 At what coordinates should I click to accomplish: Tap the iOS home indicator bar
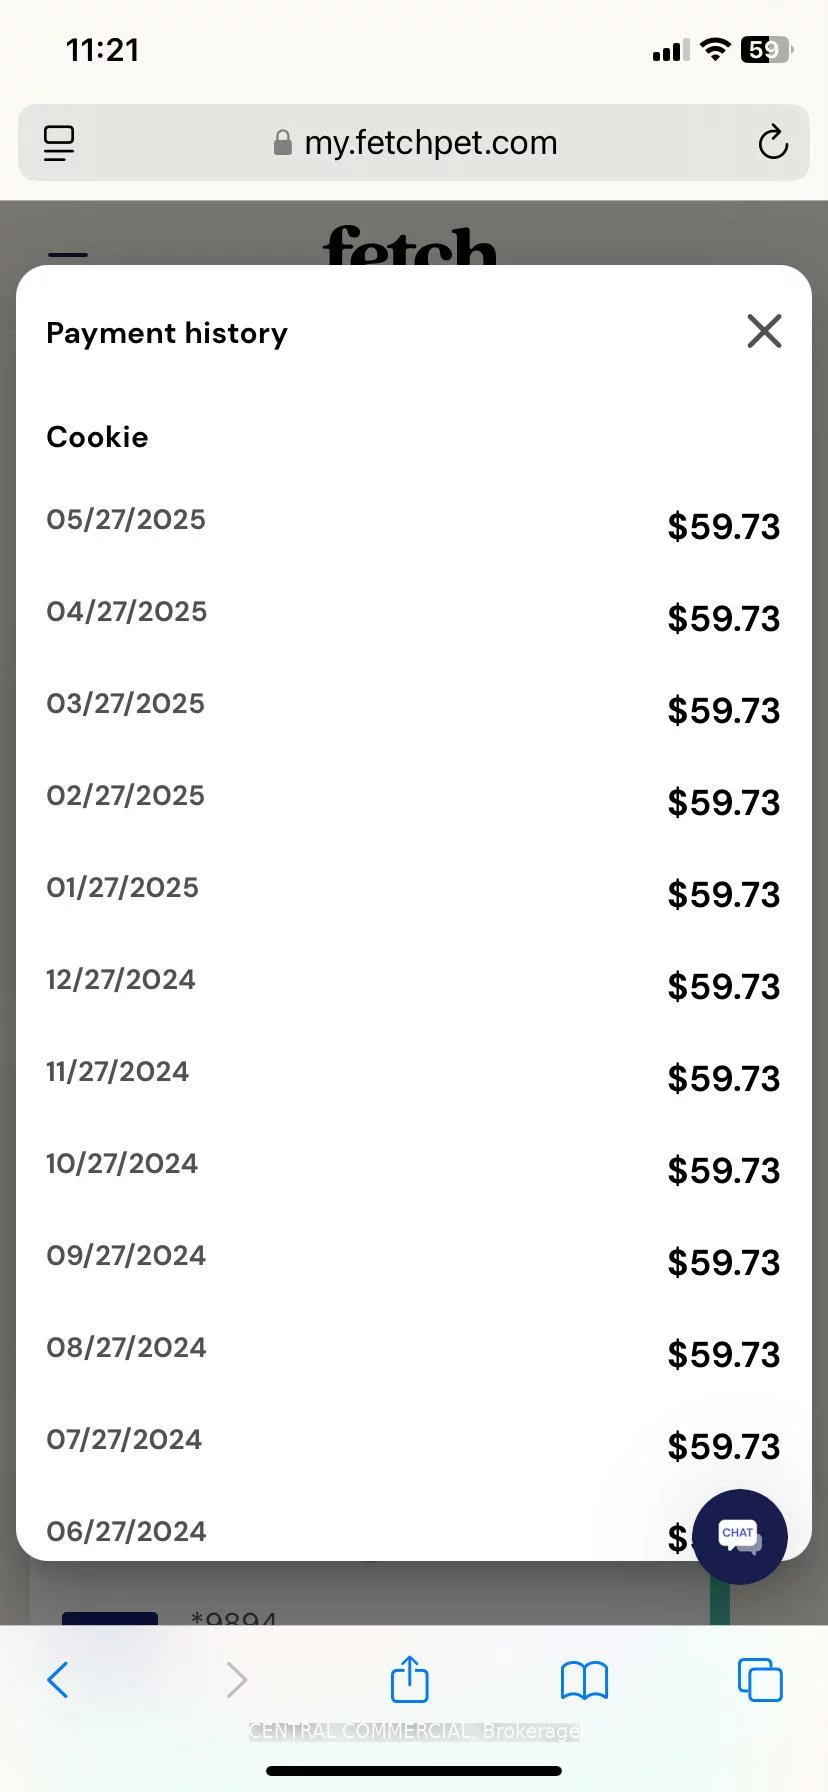[x=414, y=1770]
